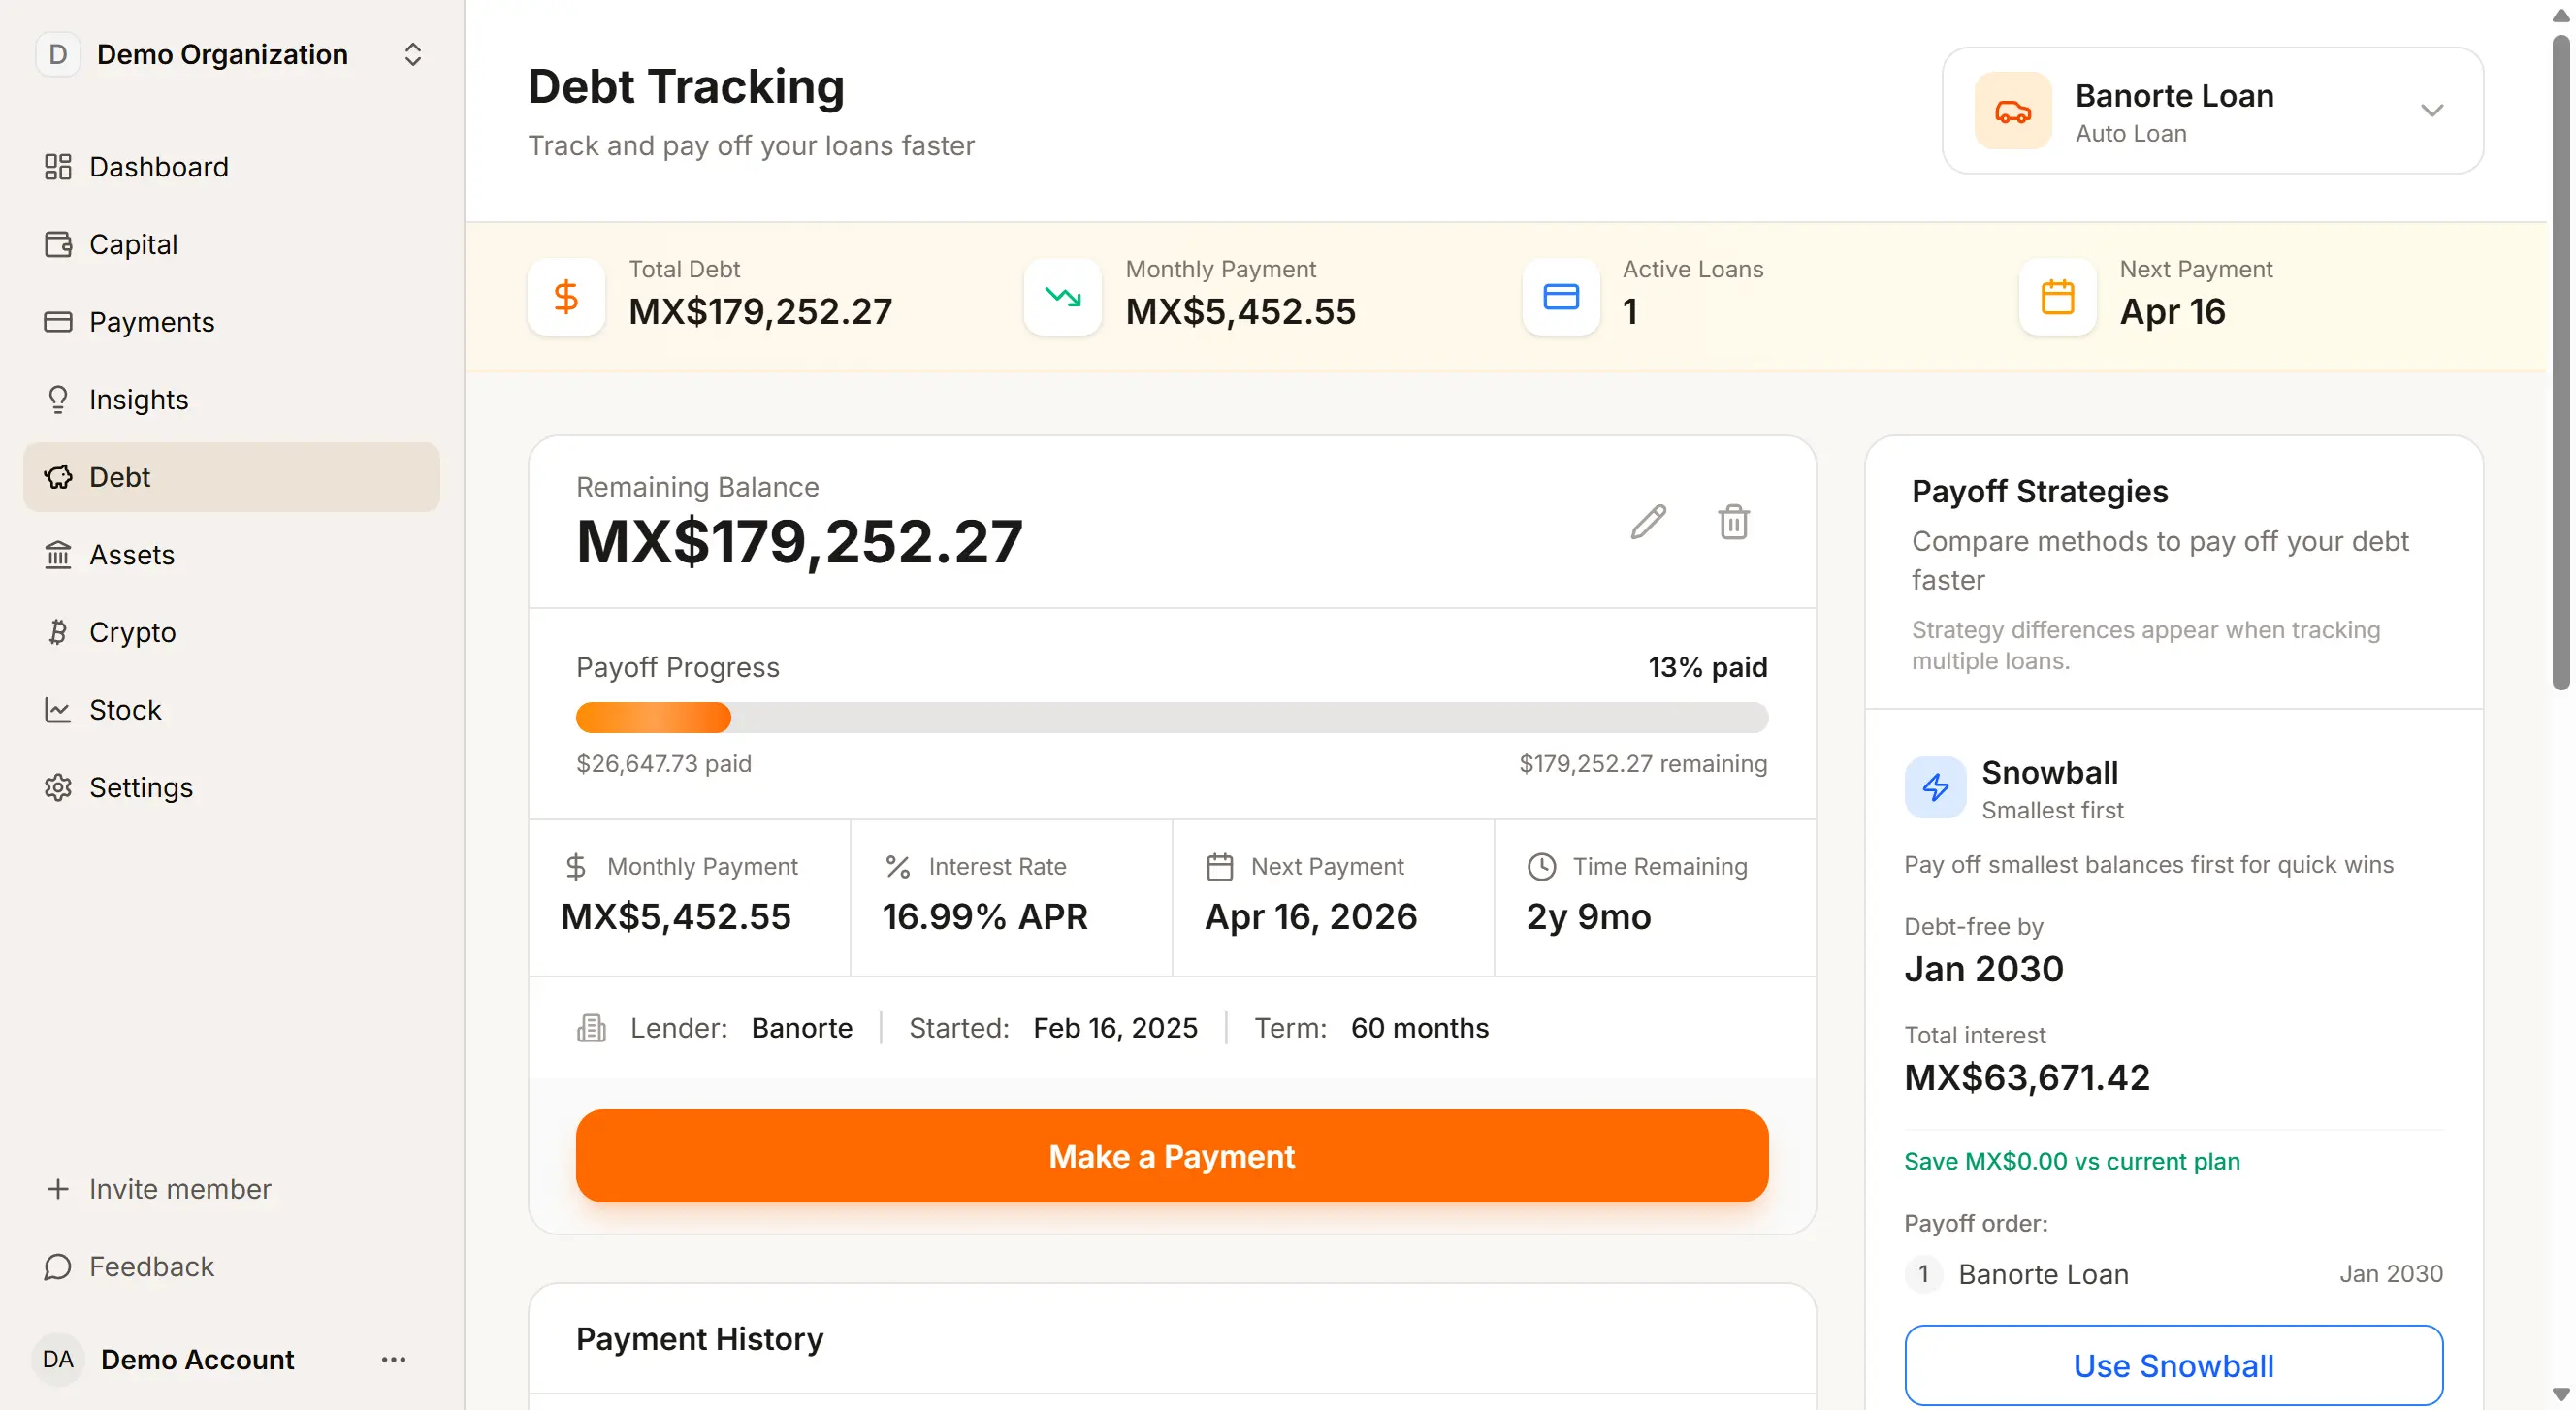Select the Assets menu item
The width and height of the screenshot is (2576, 1410).
(232, 555)
